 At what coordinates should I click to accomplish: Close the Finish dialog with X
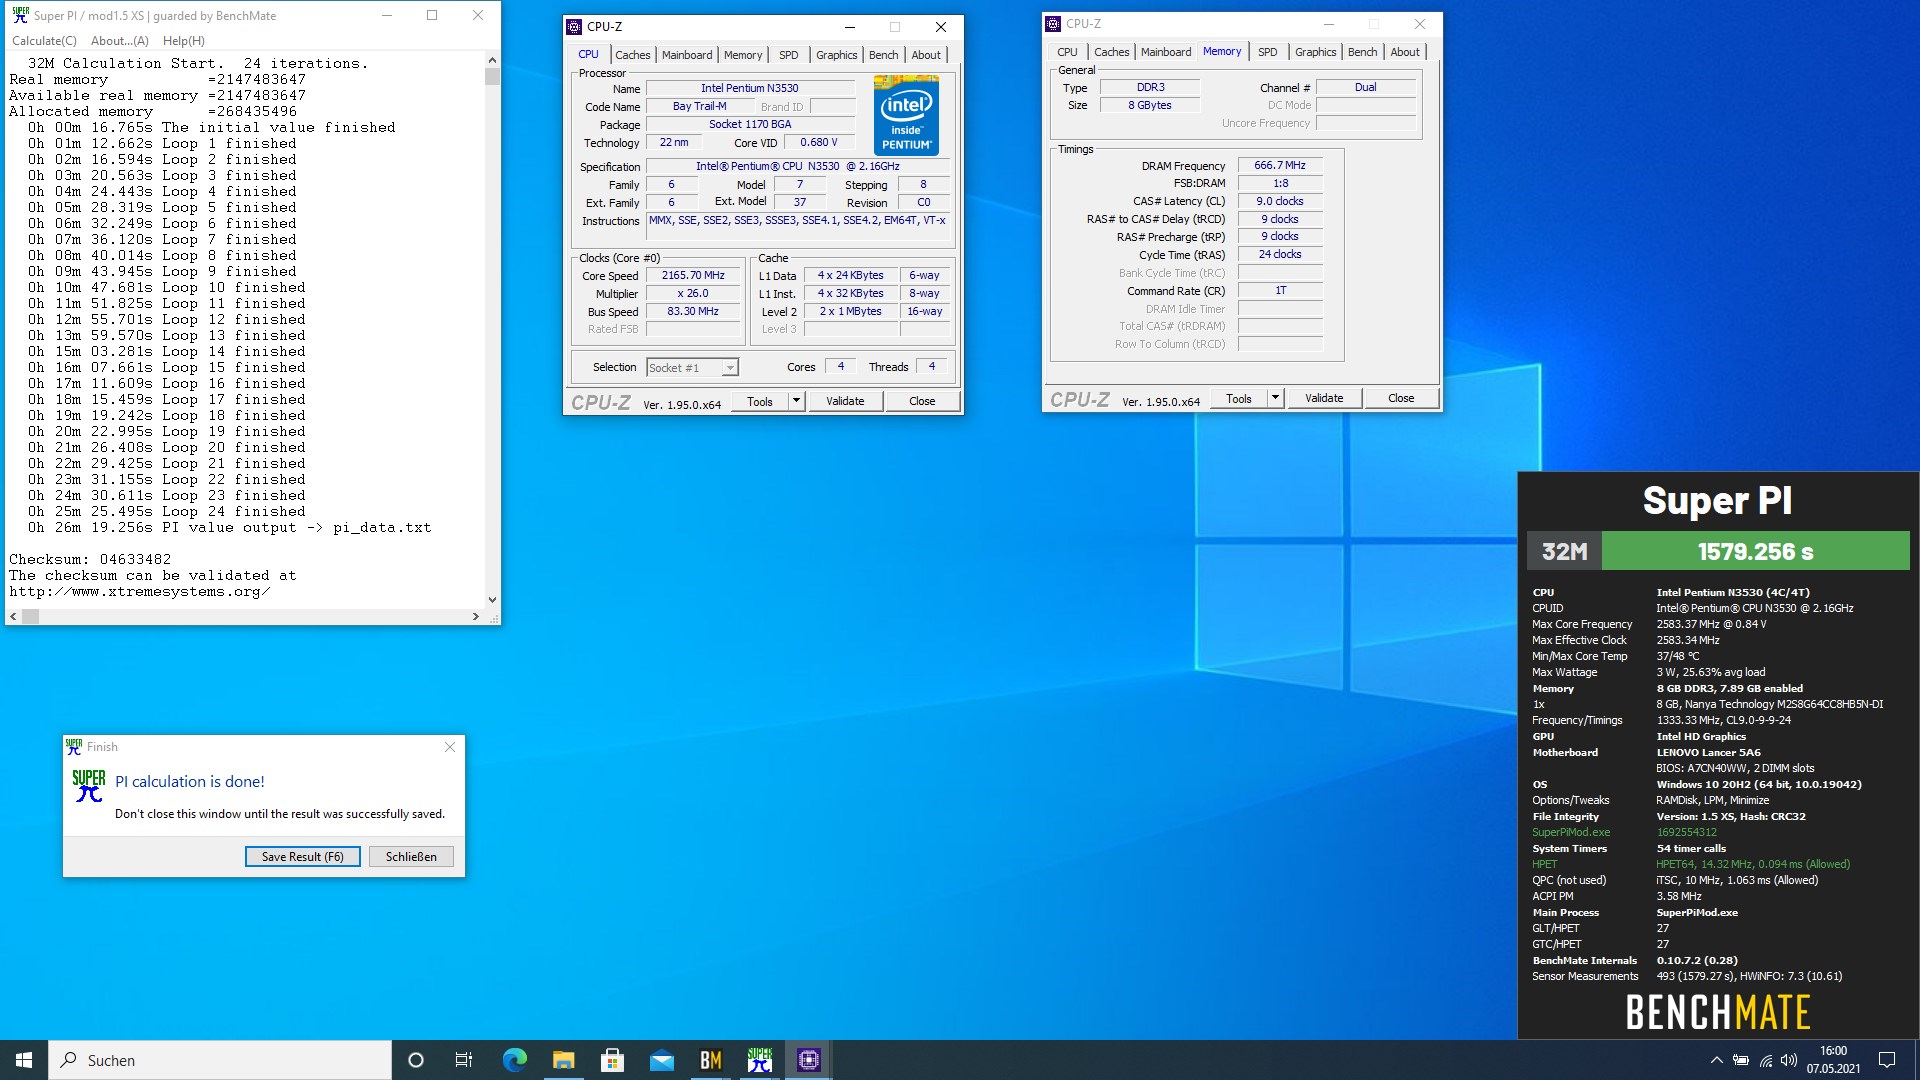[450, 747]
